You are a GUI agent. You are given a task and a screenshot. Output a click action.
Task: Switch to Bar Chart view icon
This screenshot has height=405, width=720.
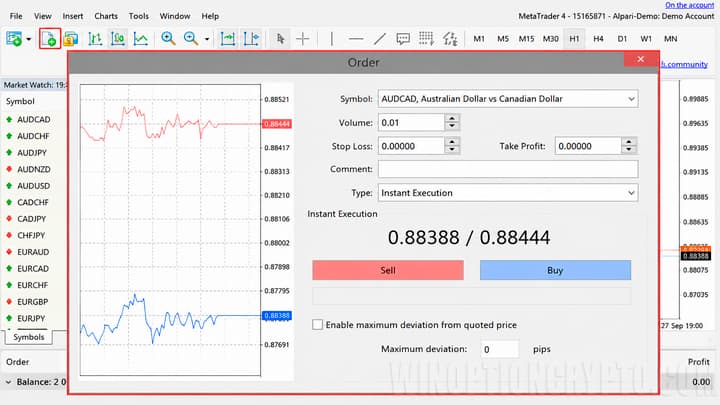tap(95, 39)
